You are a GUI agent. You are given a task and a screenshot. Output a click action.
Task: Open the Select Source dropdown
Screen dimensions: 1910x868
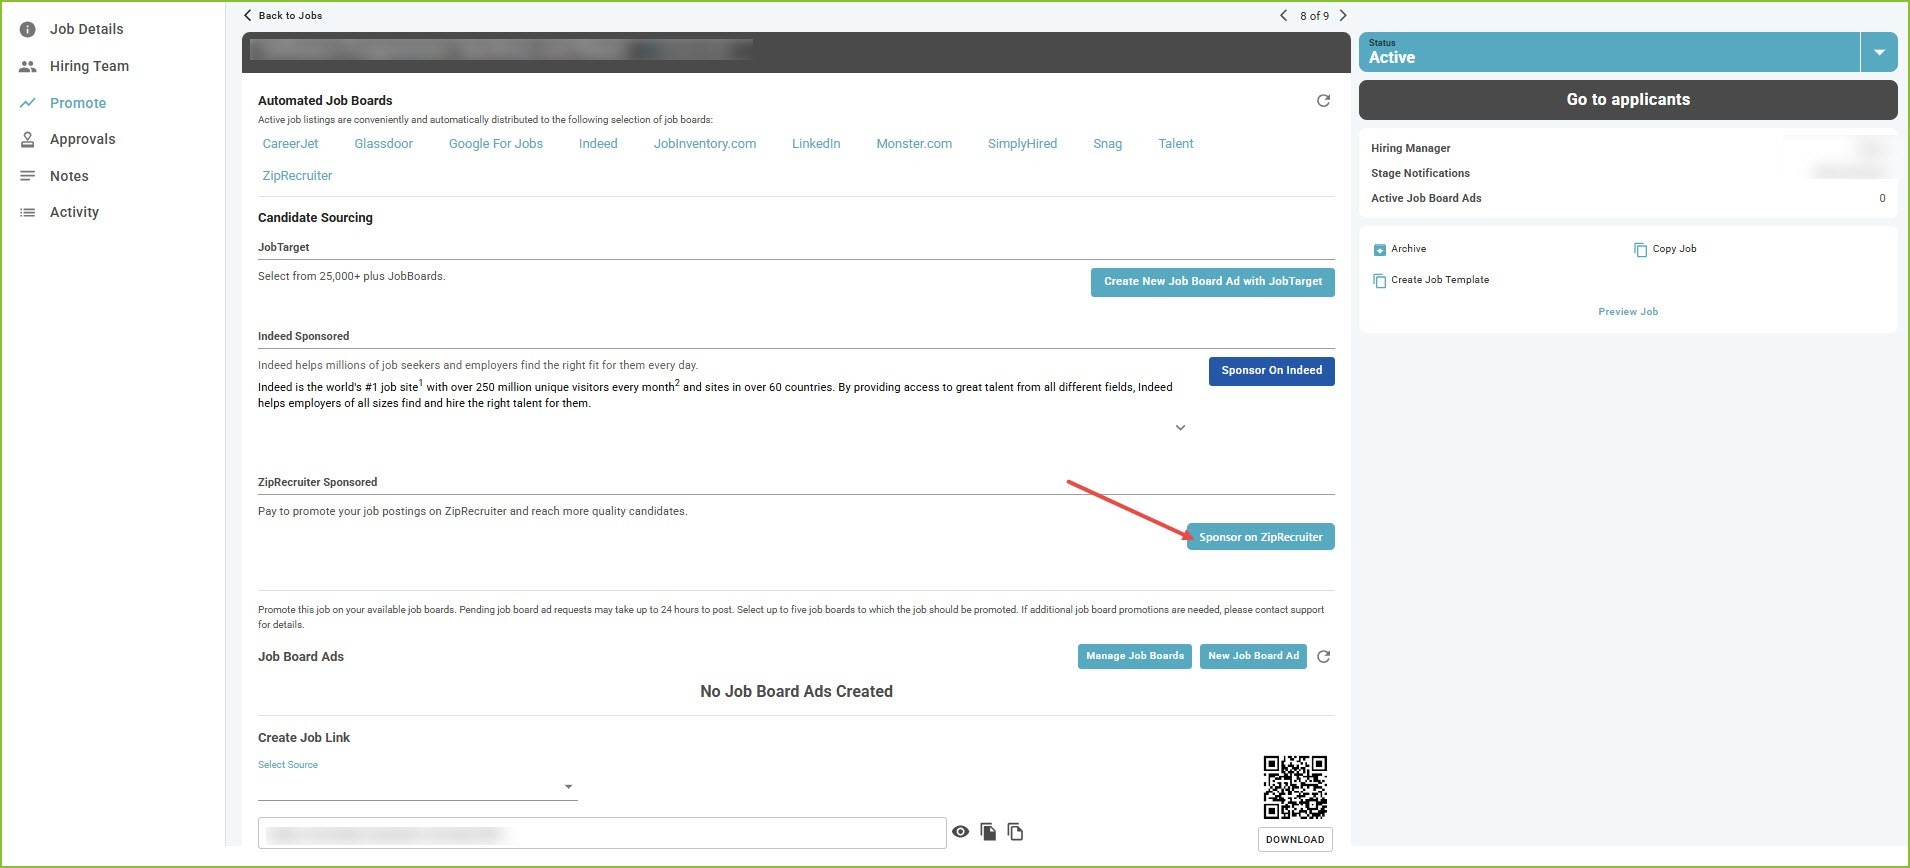pos(418,787)
